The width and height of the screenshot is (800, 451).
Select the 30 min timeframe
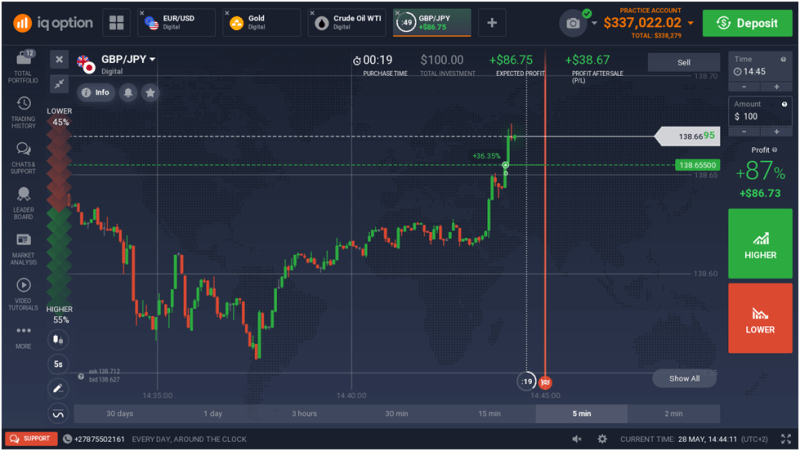[x=396, y=414]
